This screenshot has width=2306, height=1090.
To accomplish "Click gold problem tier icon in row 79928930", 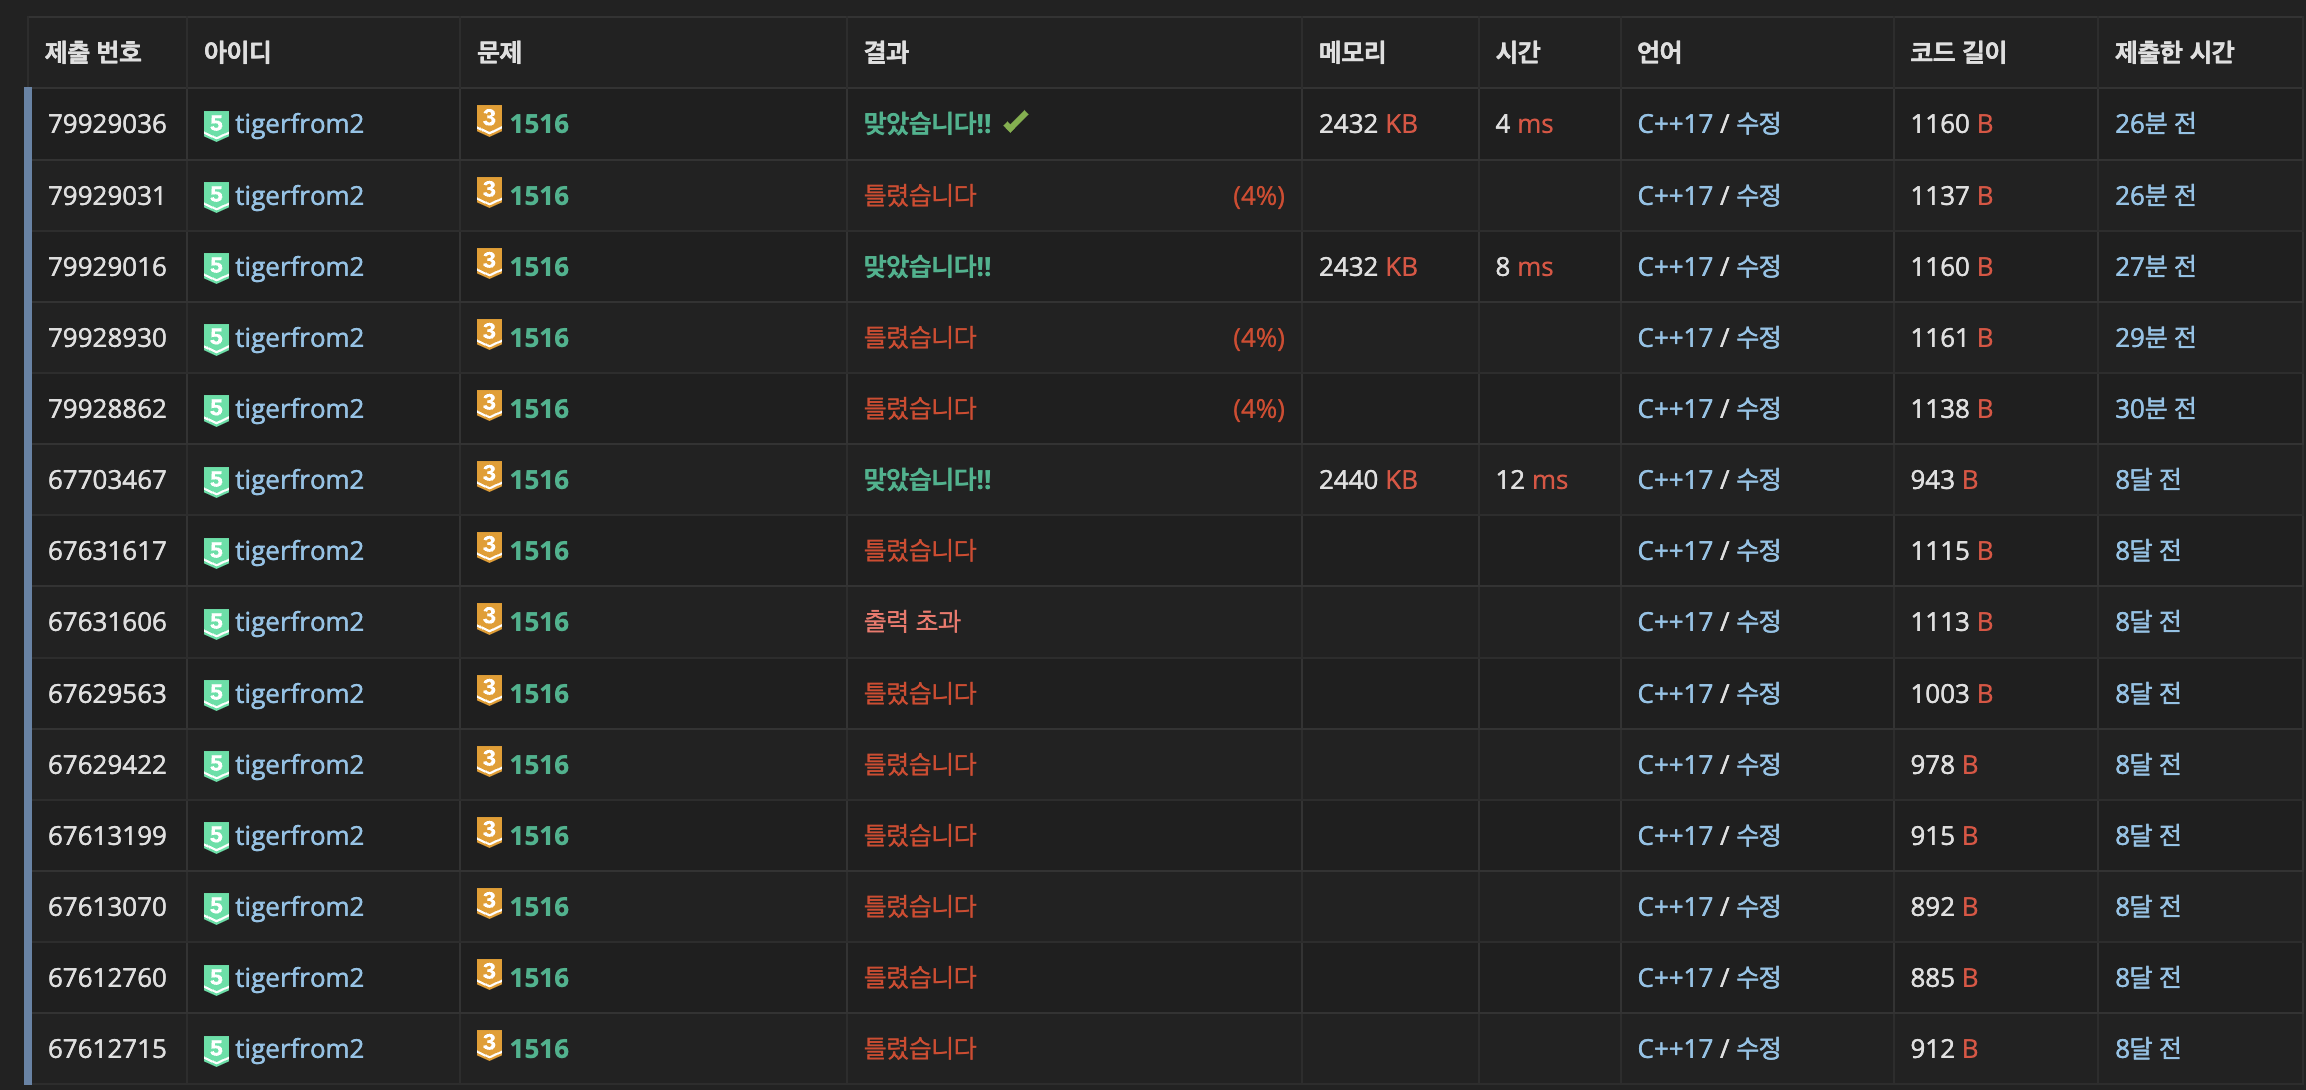I will click(x=489, y=335).
